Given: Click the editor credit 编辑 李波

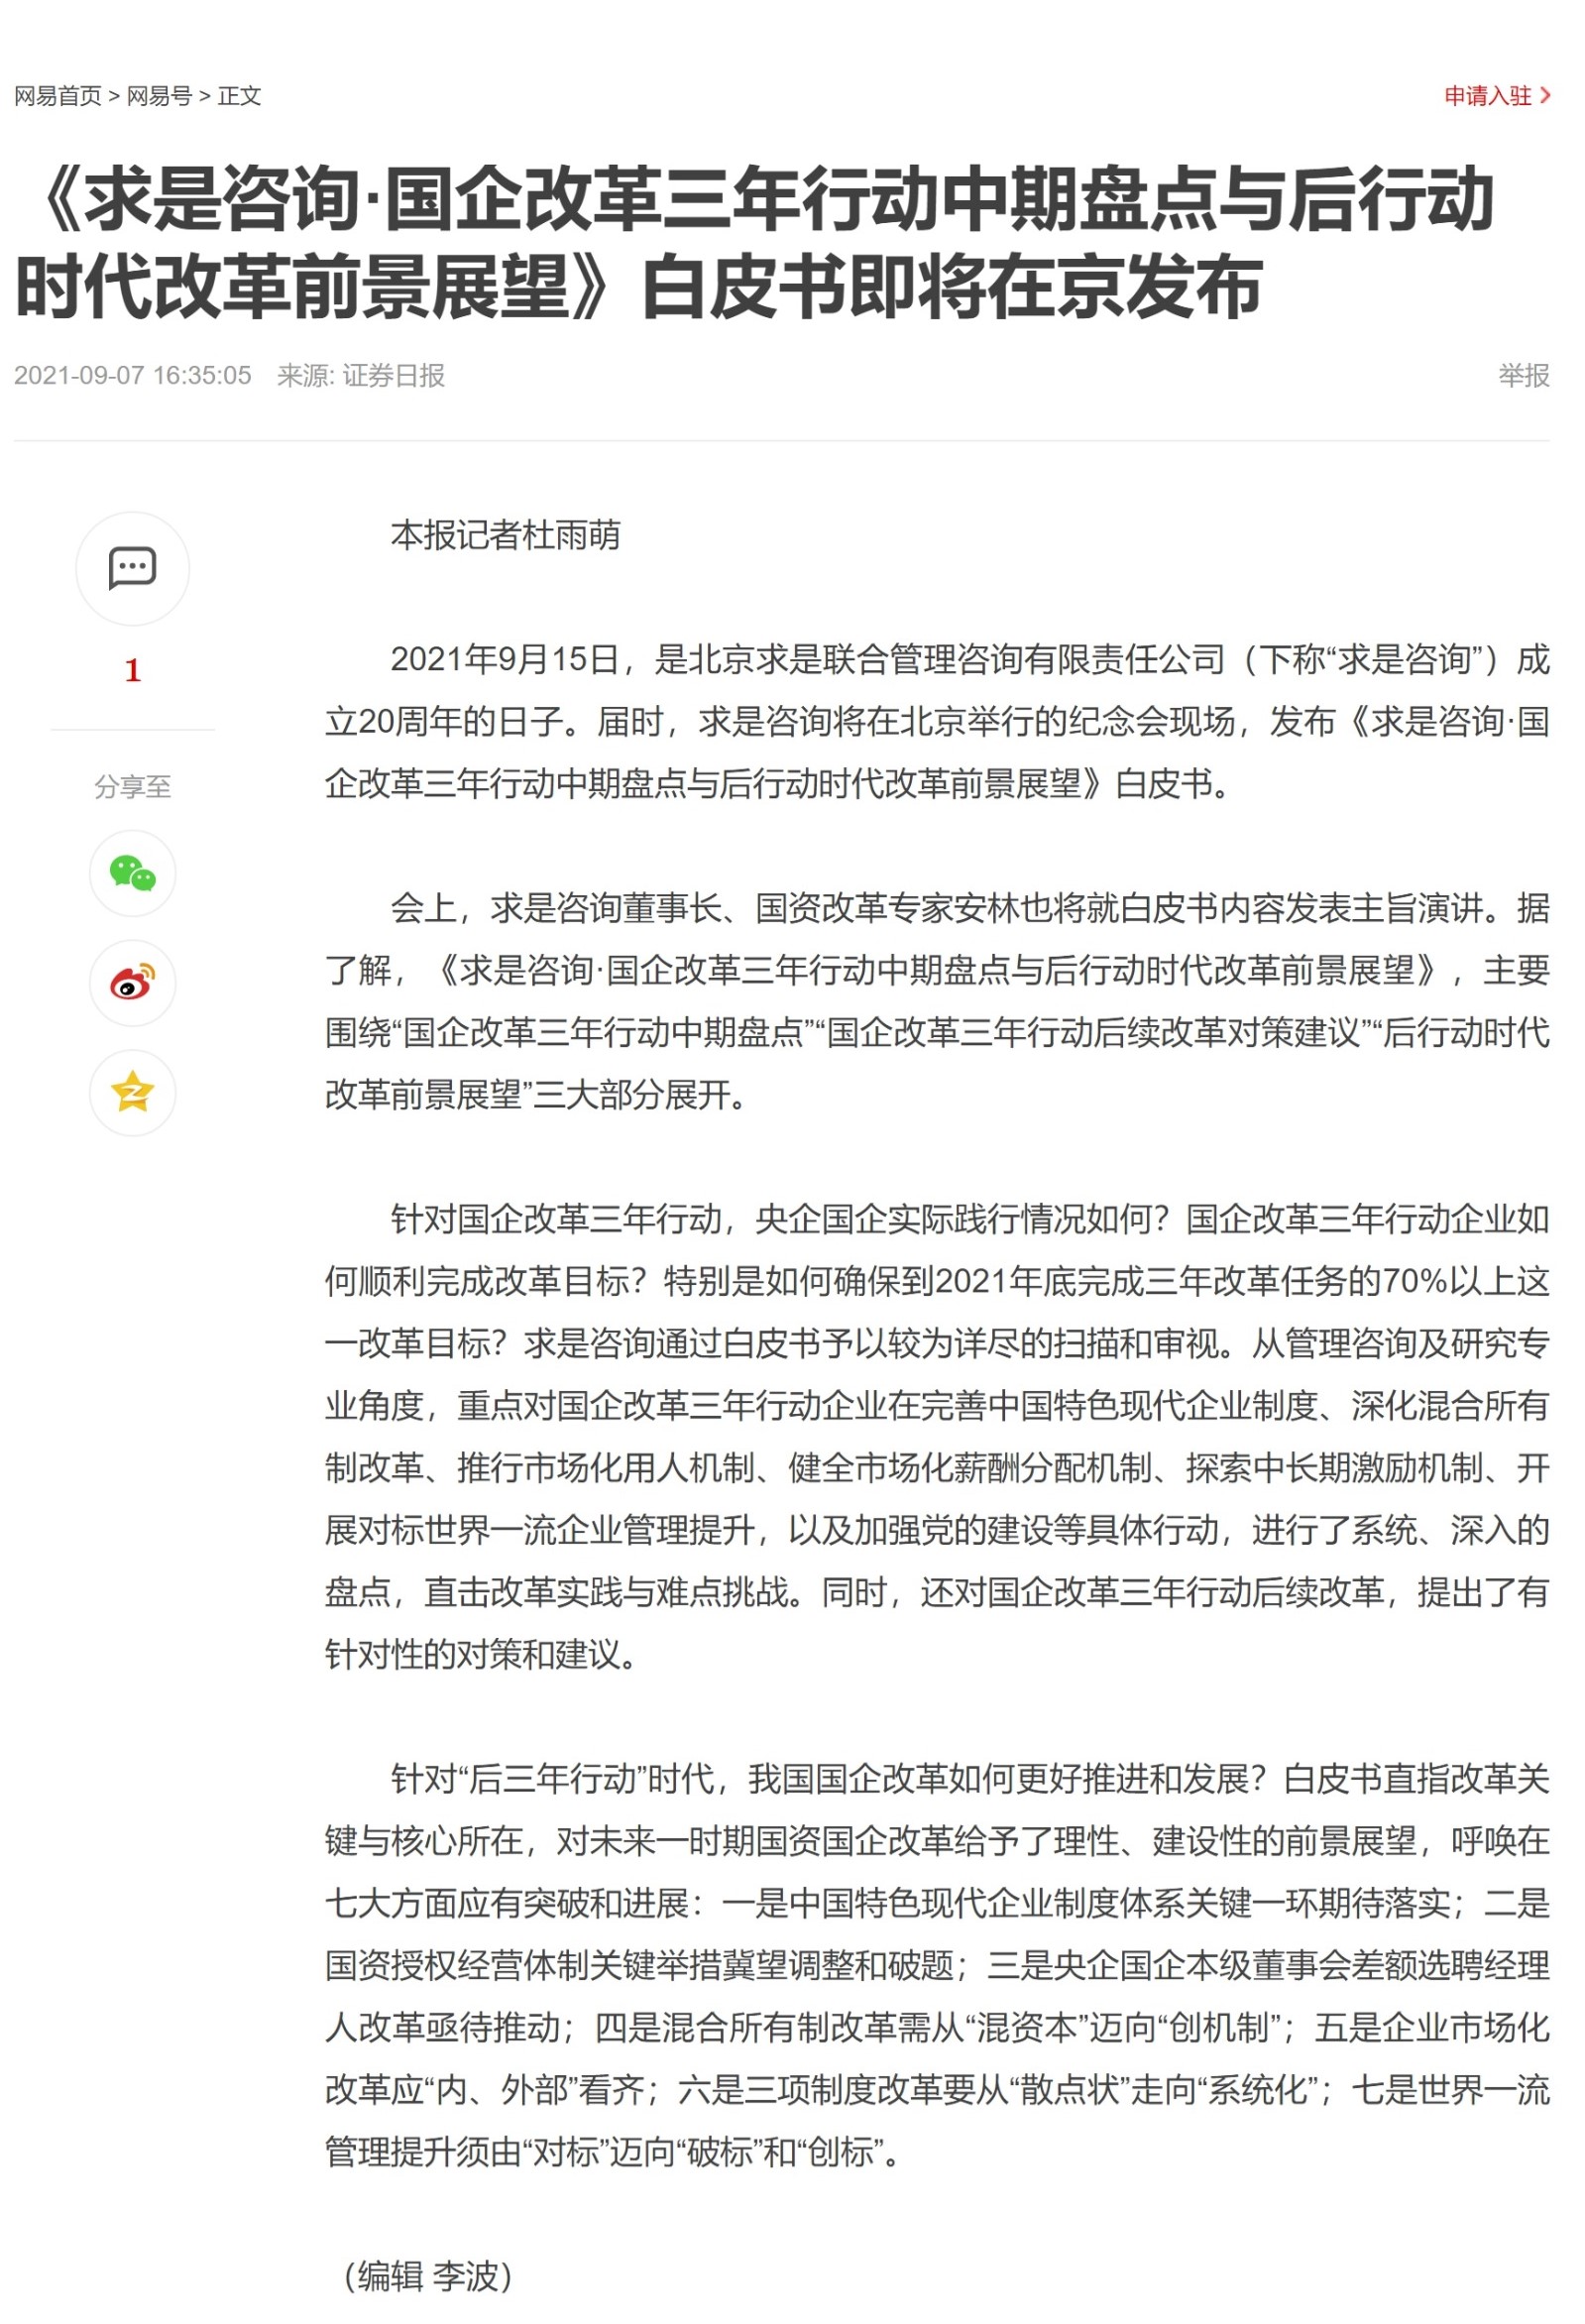Looking at the screenshot, I should point(428,2276).
